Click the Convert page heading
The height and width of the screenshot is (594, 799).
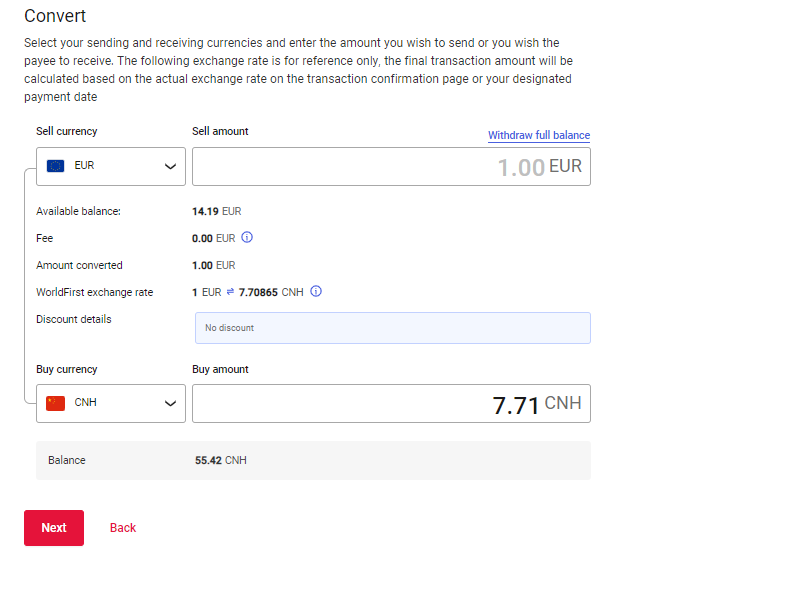(x=55, y=16)
